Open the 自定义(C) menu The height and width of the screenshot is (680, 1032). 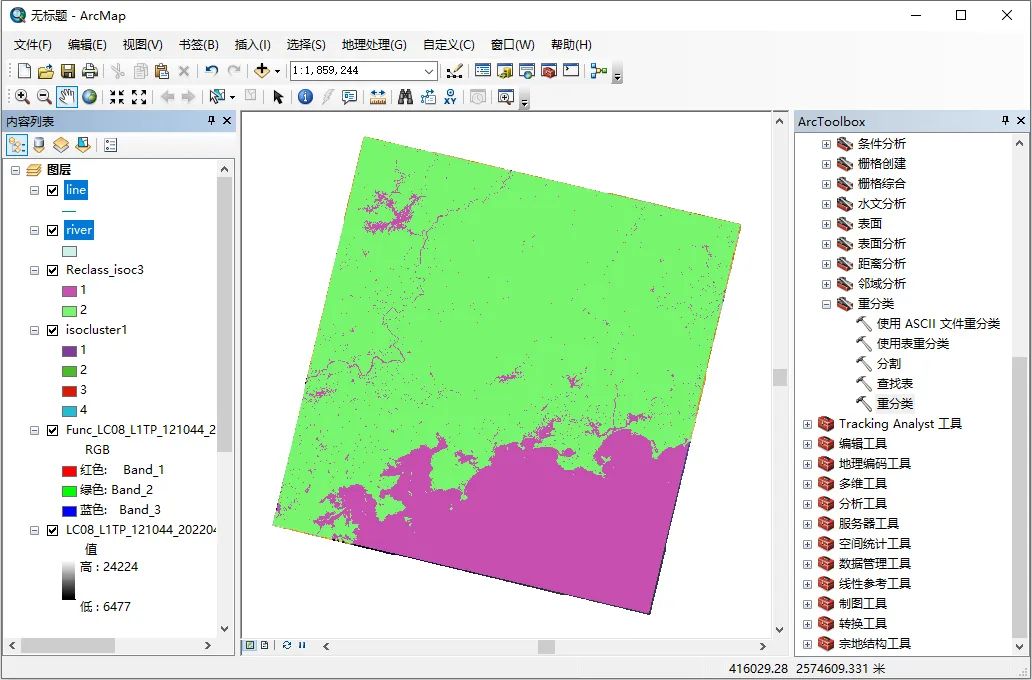[448, 45]
